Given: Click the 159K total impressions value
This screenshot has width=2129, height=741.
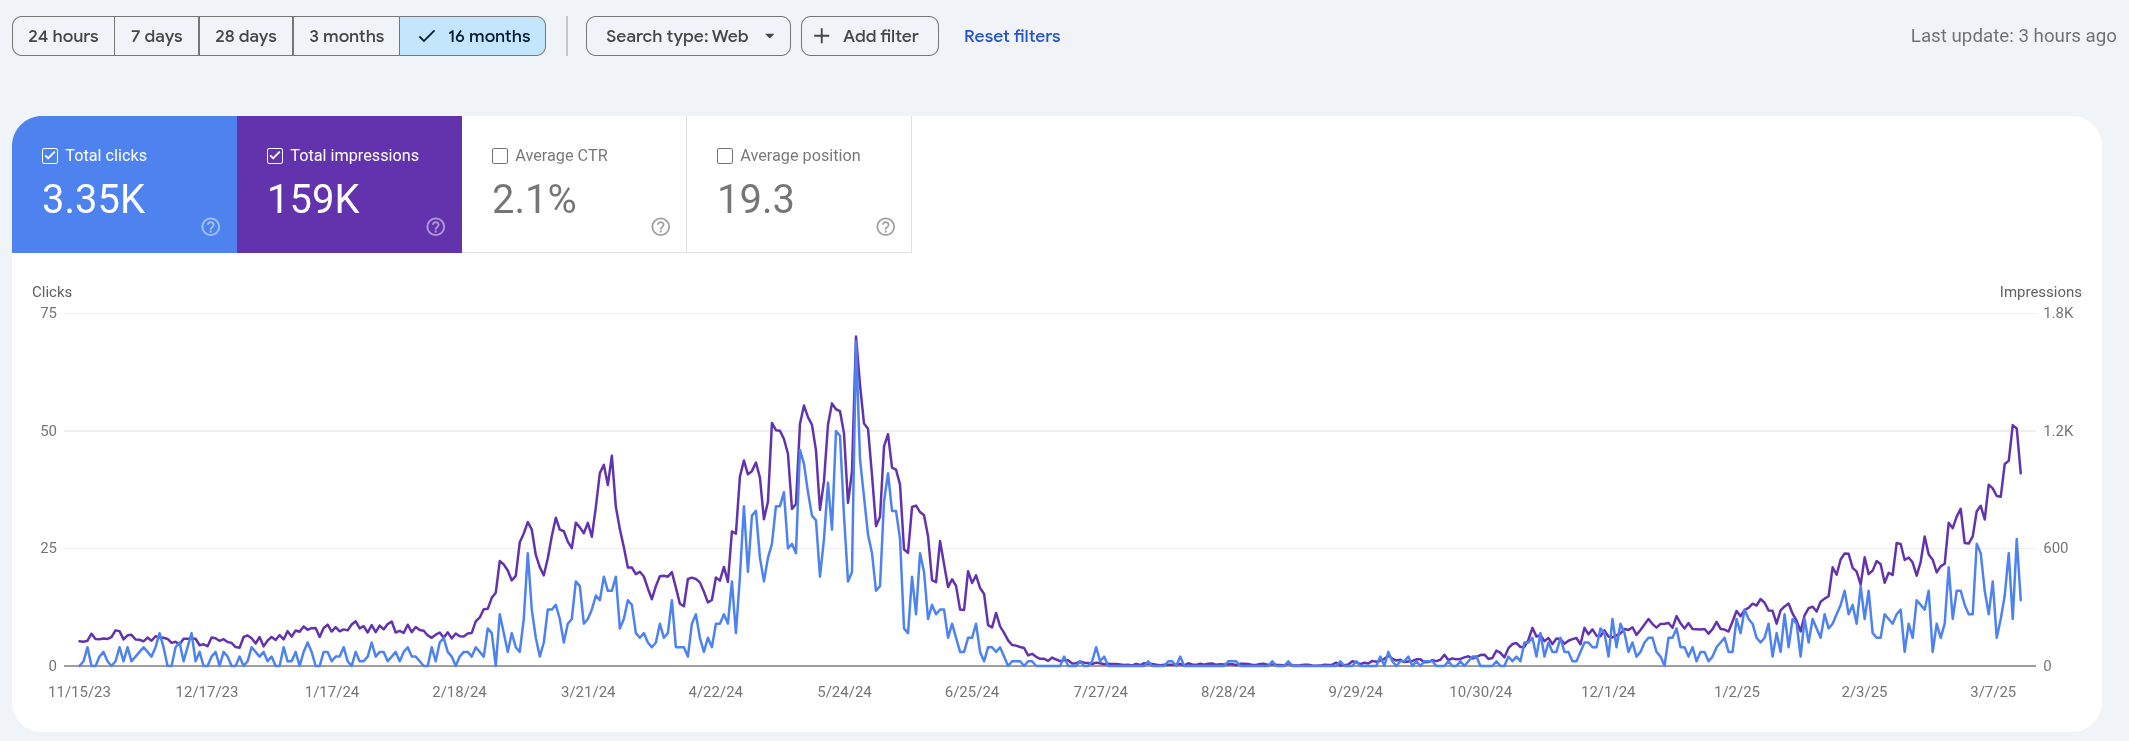Looking at the screenshot, I should (x=313, y=199).
